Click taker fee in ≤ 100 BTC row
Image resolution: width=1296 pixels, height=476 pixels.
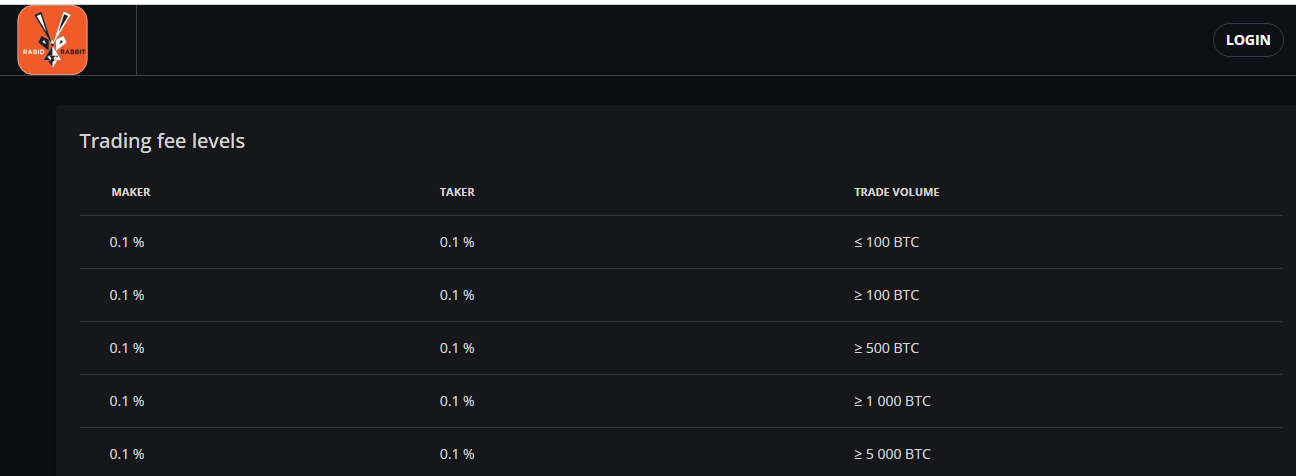tap(457, 242)
